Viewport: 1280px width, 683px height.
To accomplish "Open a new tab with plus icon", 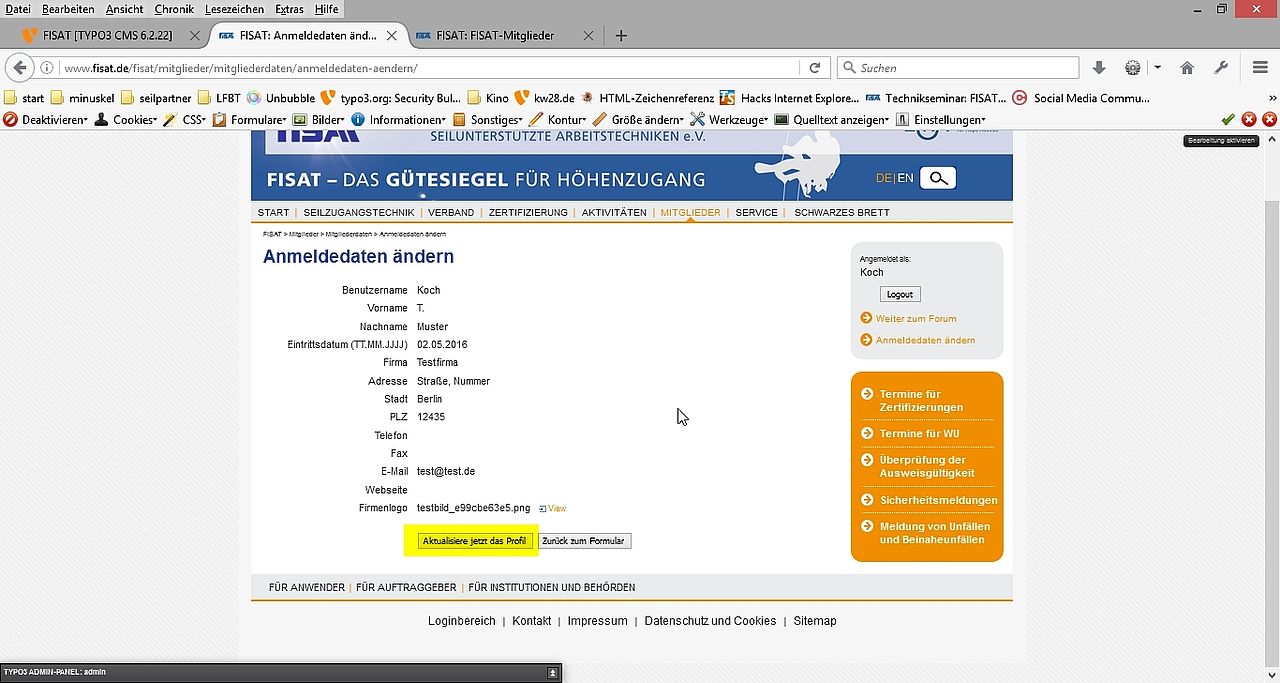I will coord(621,35).
